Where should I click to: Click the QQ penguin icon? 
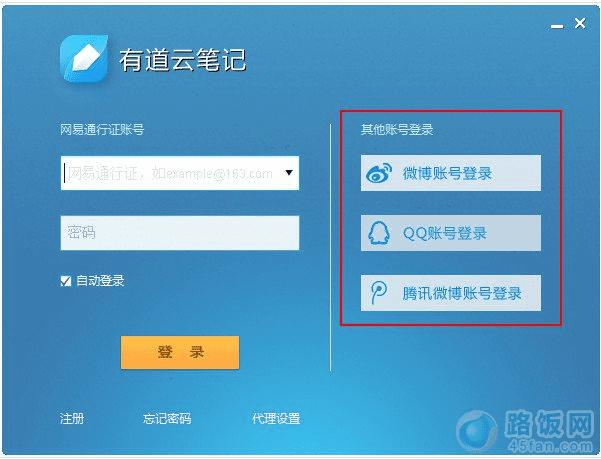point(379,233)
